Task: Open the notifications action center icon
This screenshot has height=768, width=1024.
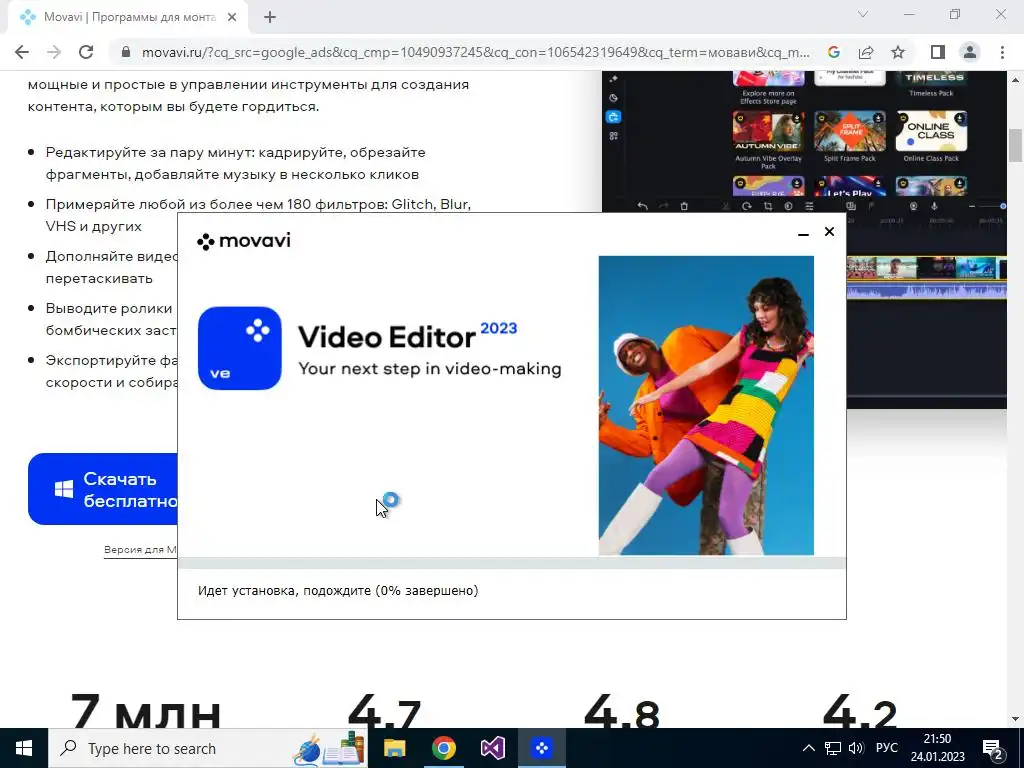Action: click(x=993, y=749)
